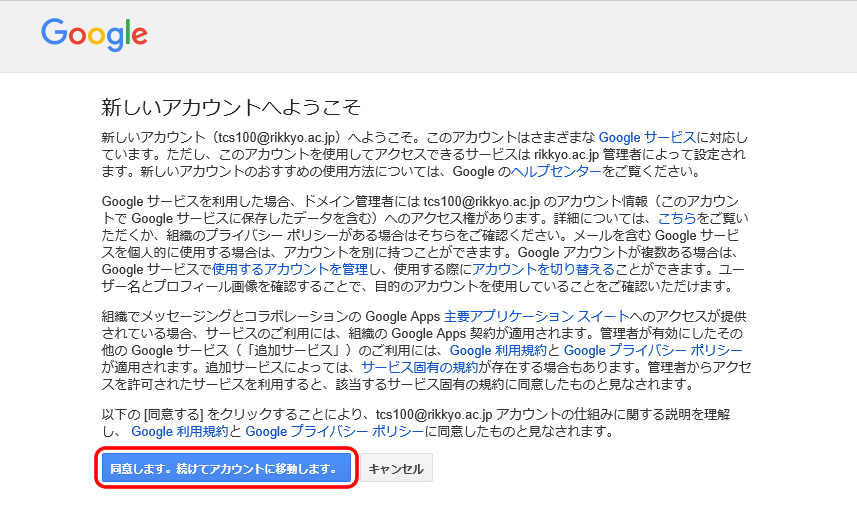The width and height of the screenshot is (857, 523).
Task: Click the agree and continue to account button
Action: [226, 468]
